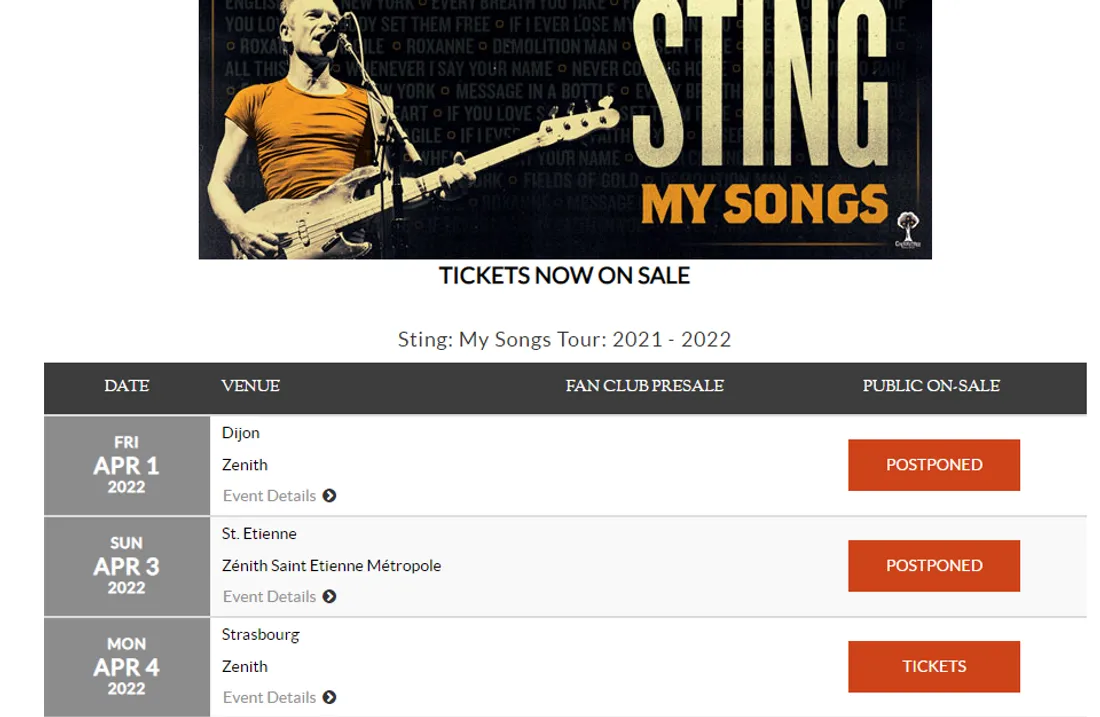Click the tree logo on the Sting banner
The image size is (1100, 717).
point(908,228)
